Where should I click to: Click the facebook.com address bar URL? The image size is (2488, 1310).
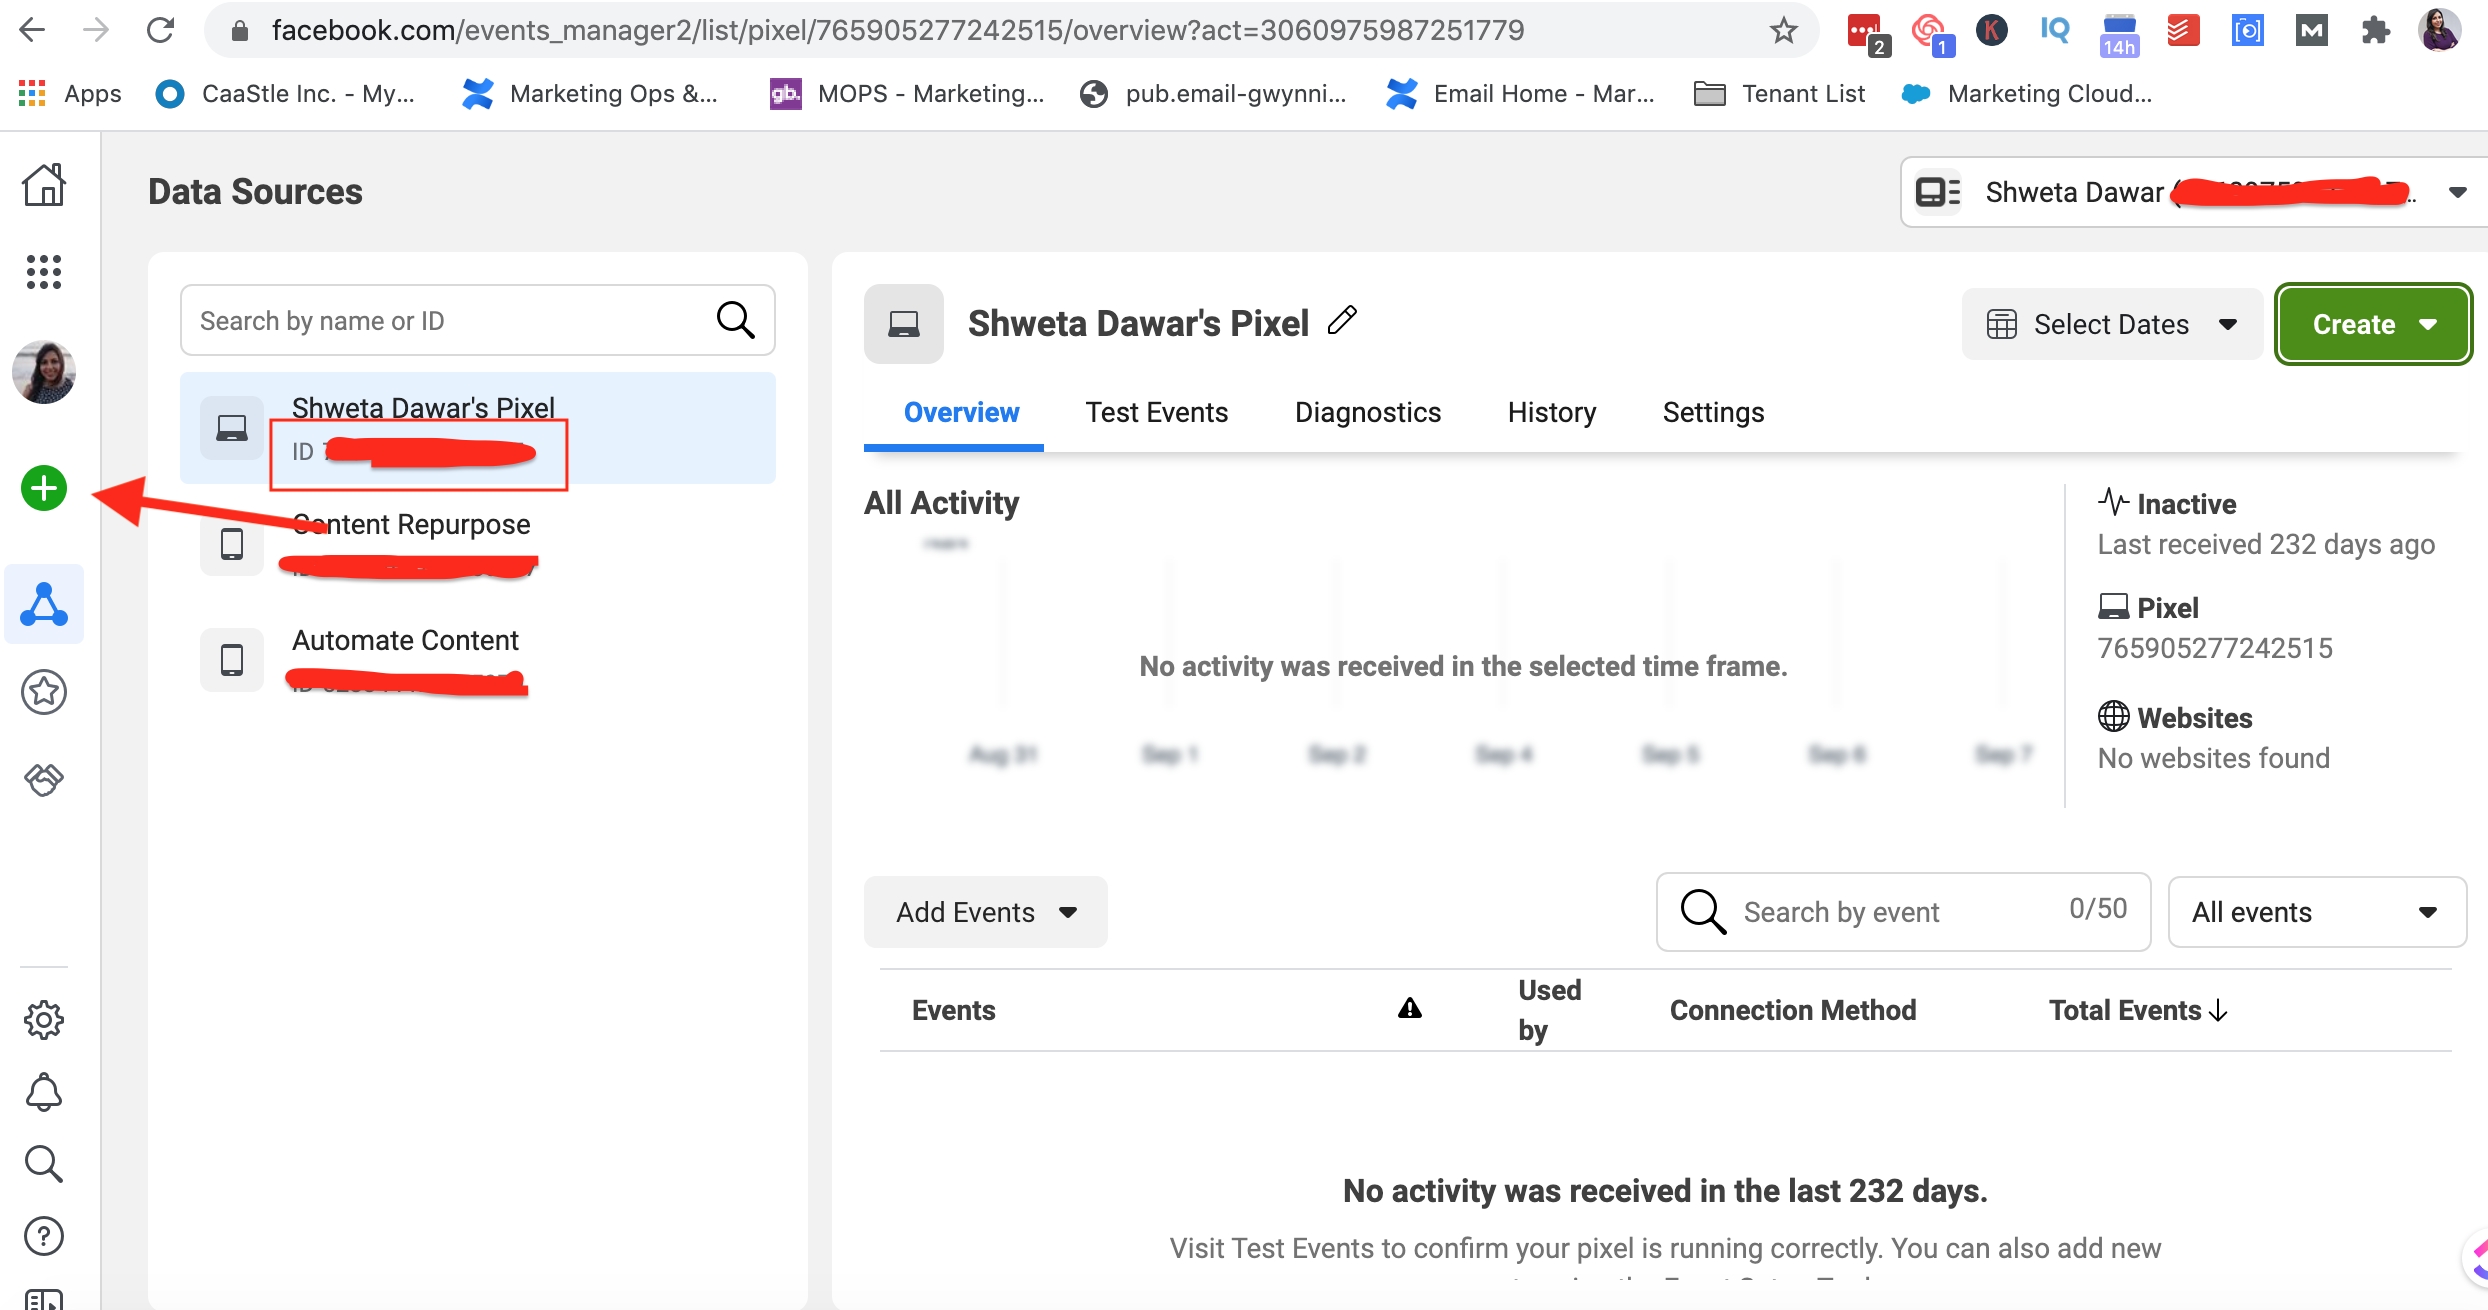[897, 30]
